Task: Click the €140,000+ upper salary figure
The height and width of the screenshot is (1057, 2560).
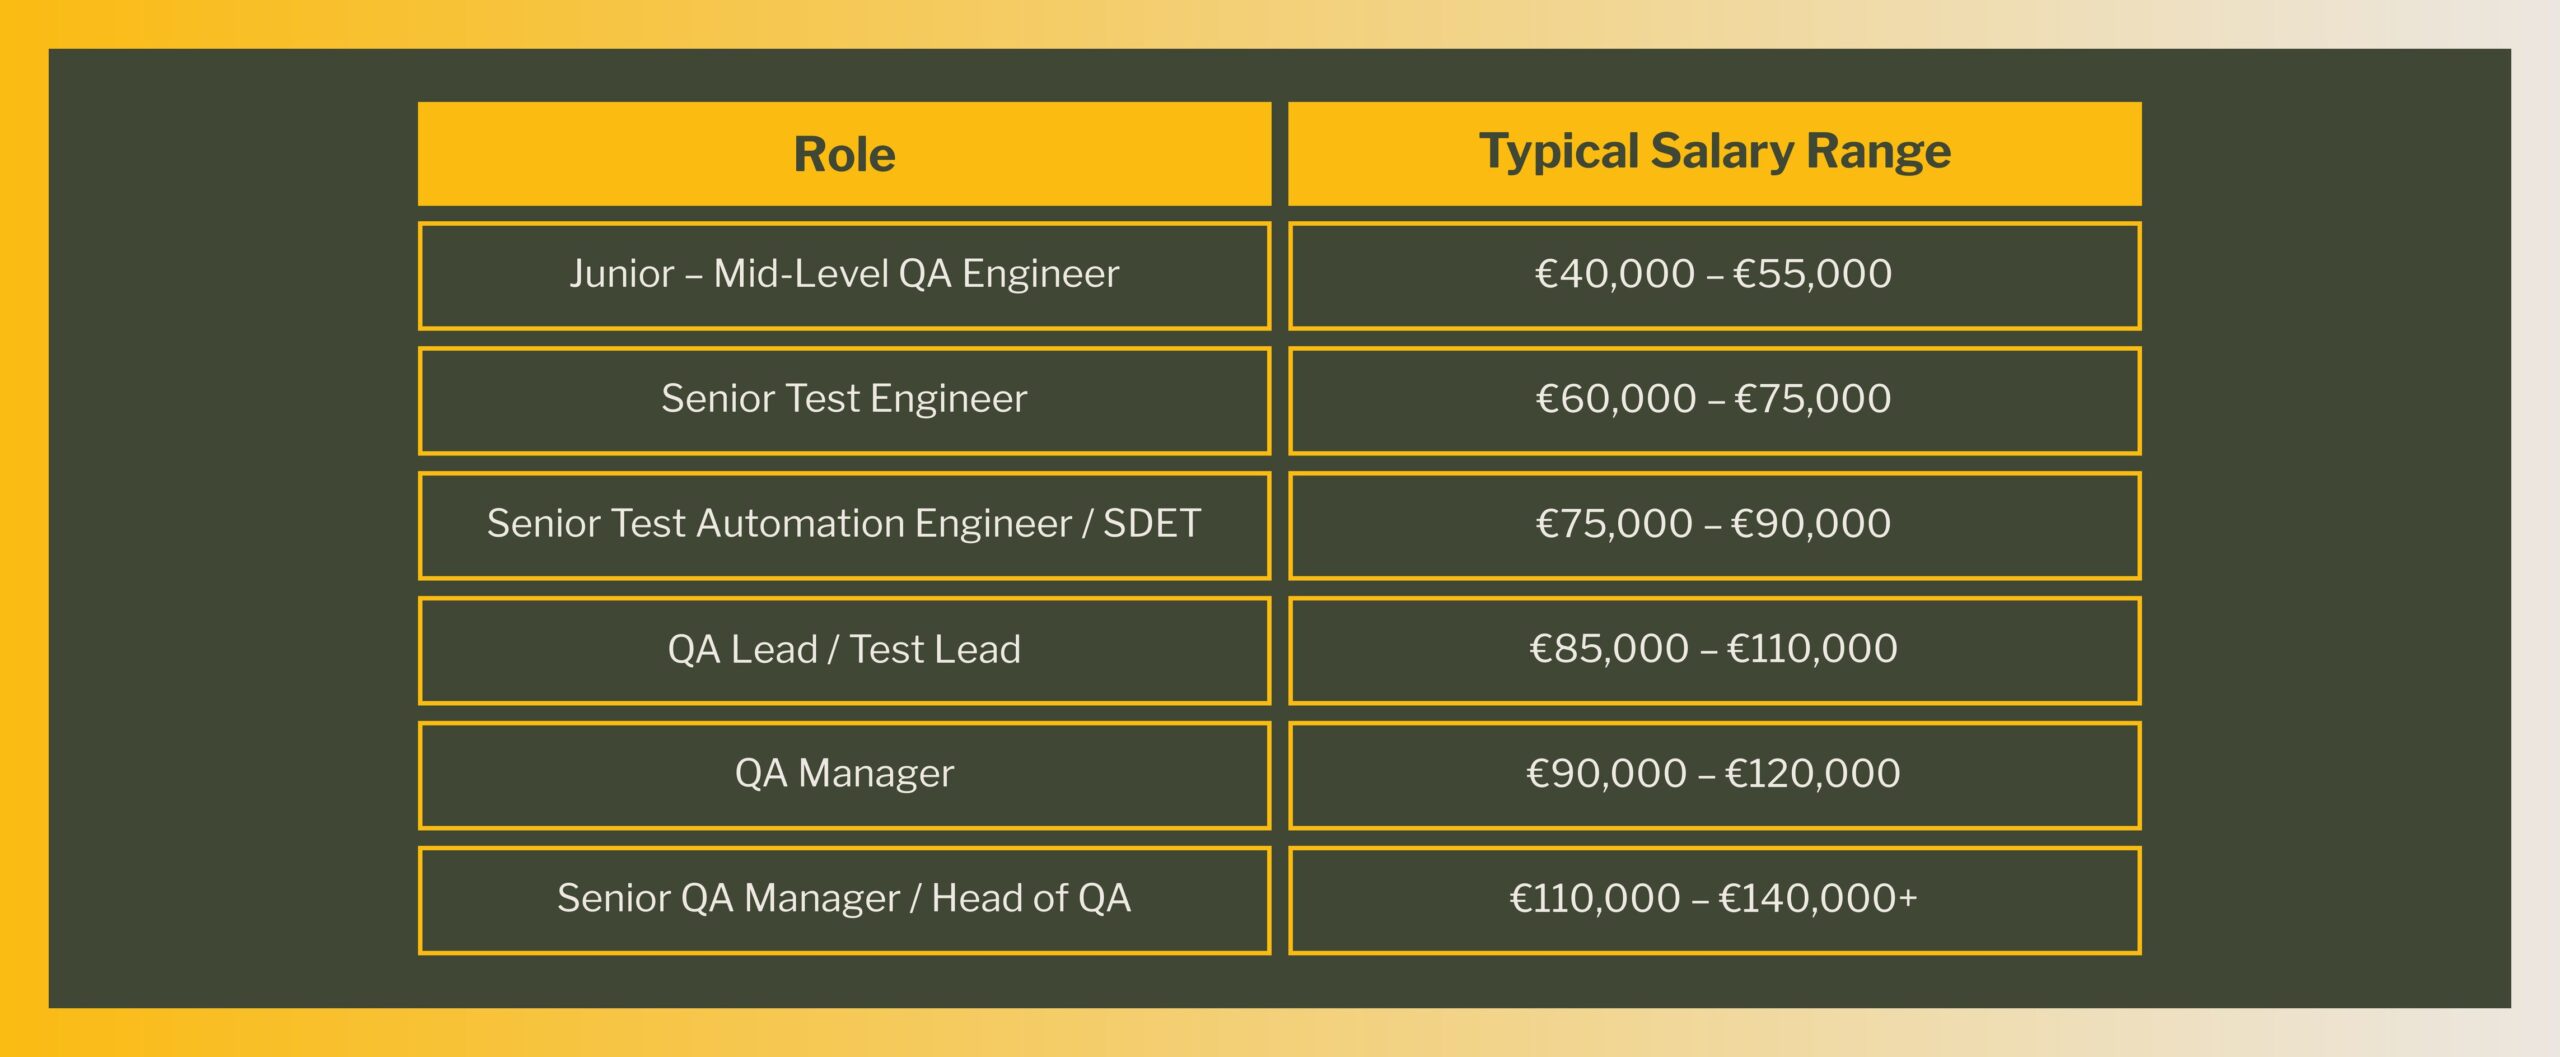Action: pos(1818,898)
